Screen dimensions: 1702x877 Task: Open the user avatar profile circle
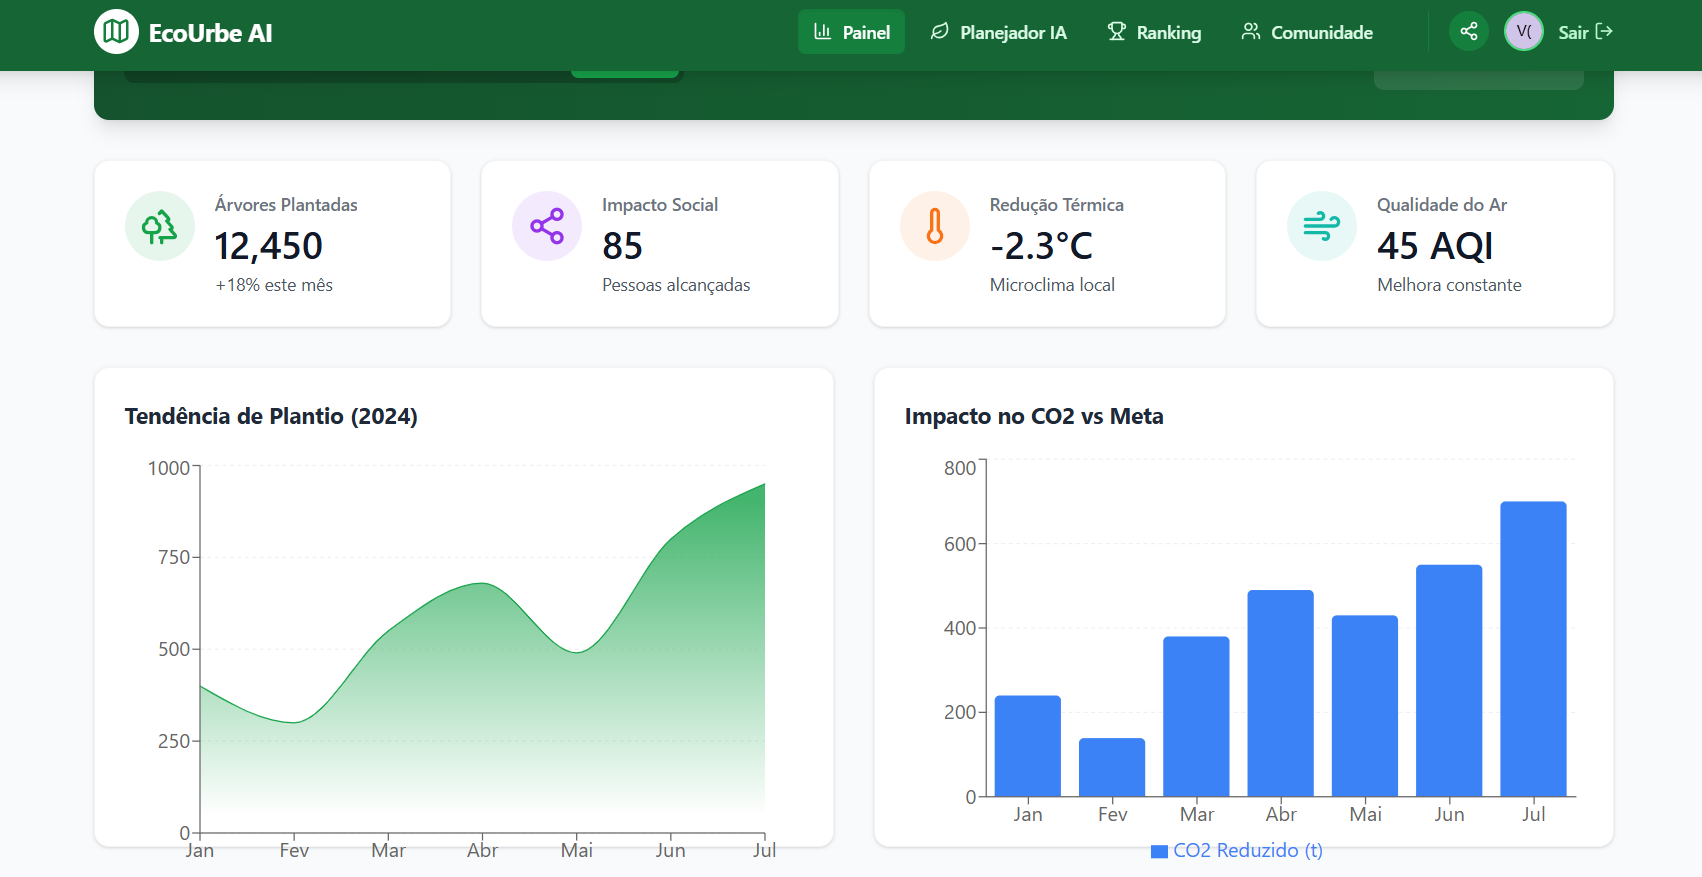1523,32
